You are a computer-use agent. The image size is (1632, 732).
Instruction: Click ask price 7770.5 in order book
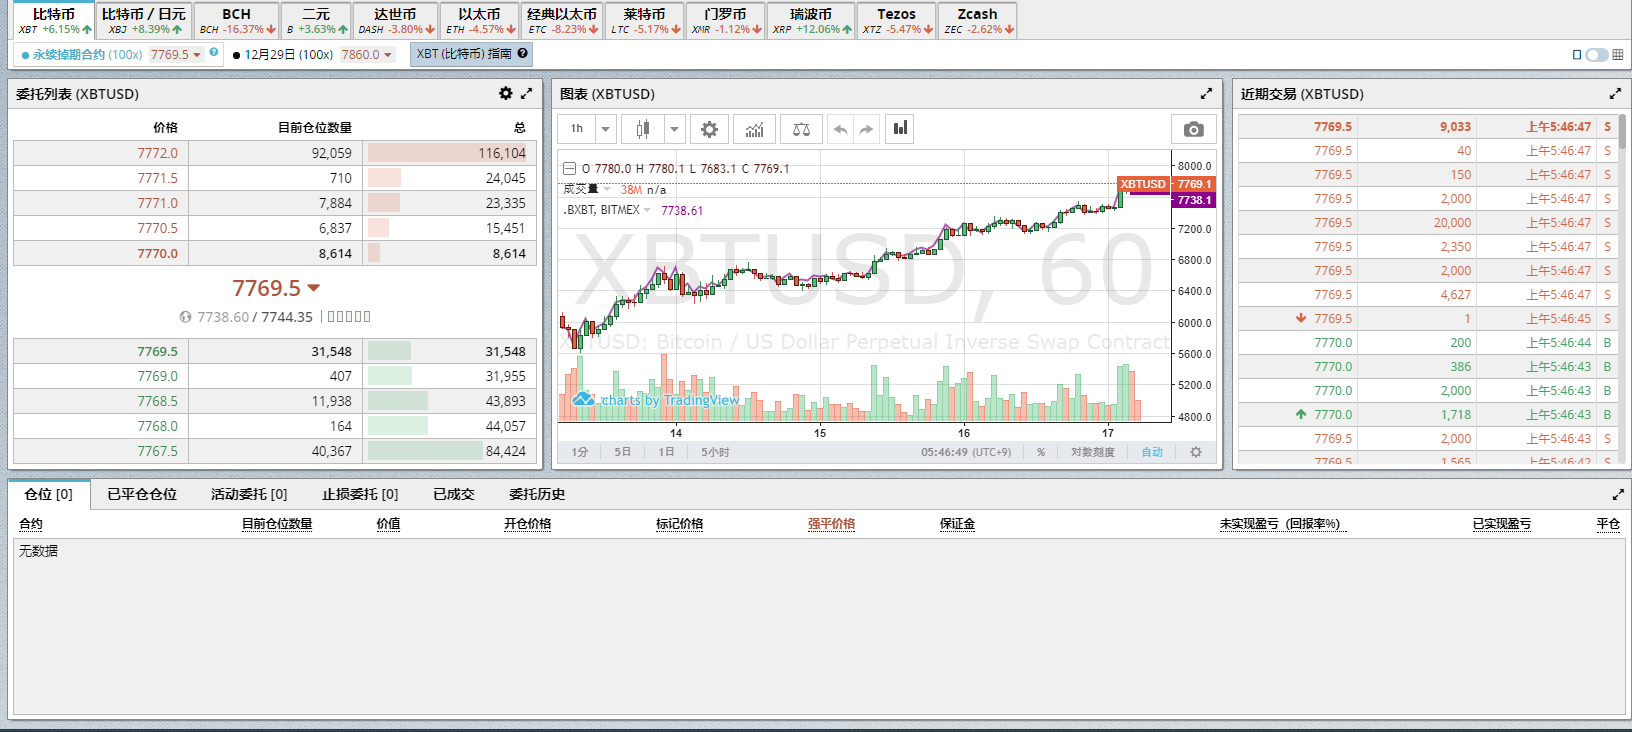click(x=157, y=228)
